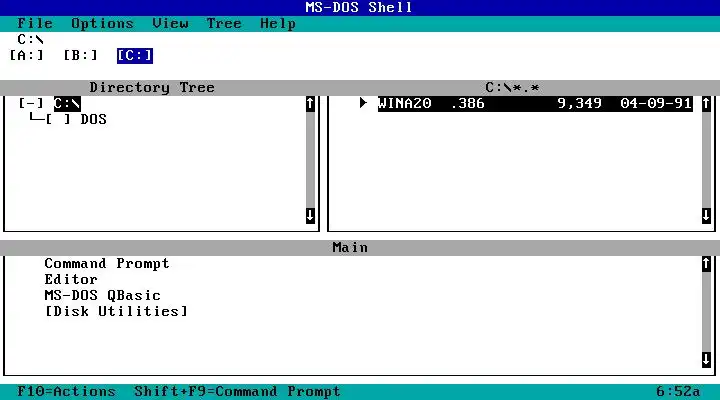Click Directory Tree scrollbar up arrow

pos(310,104)
